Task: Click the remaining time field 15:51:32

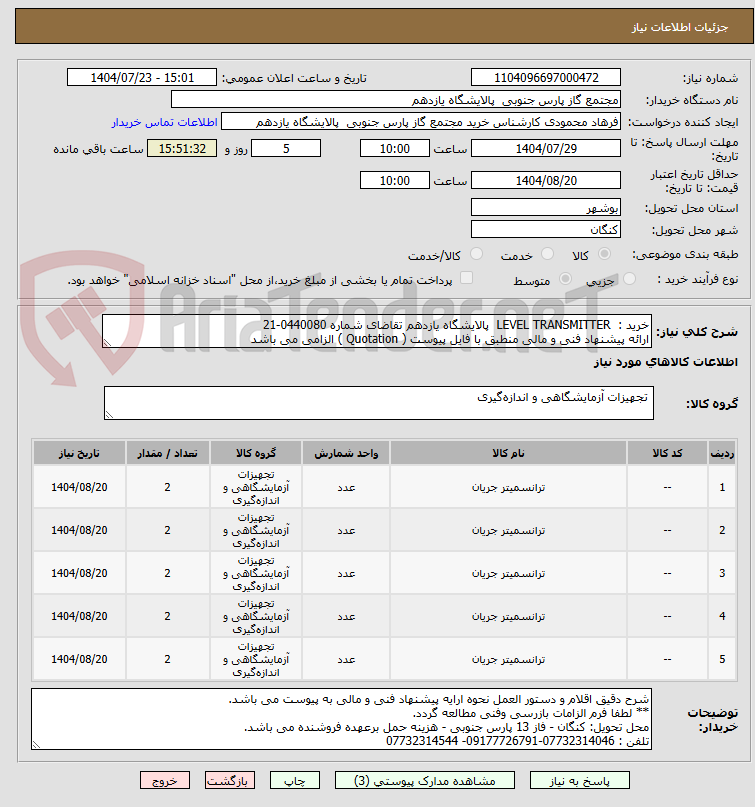Action: pos(182,149)
